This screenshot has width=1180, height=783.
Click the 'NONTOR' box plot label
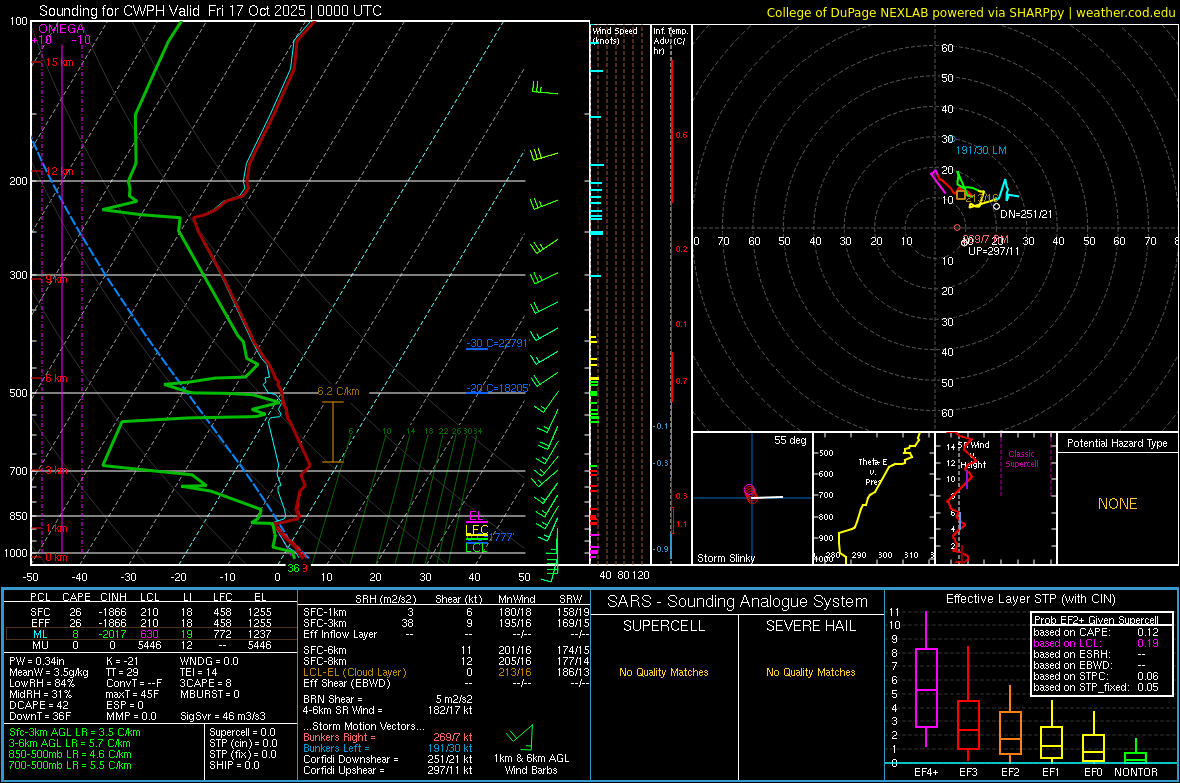pyautogui.click(x=1136, y=772)
